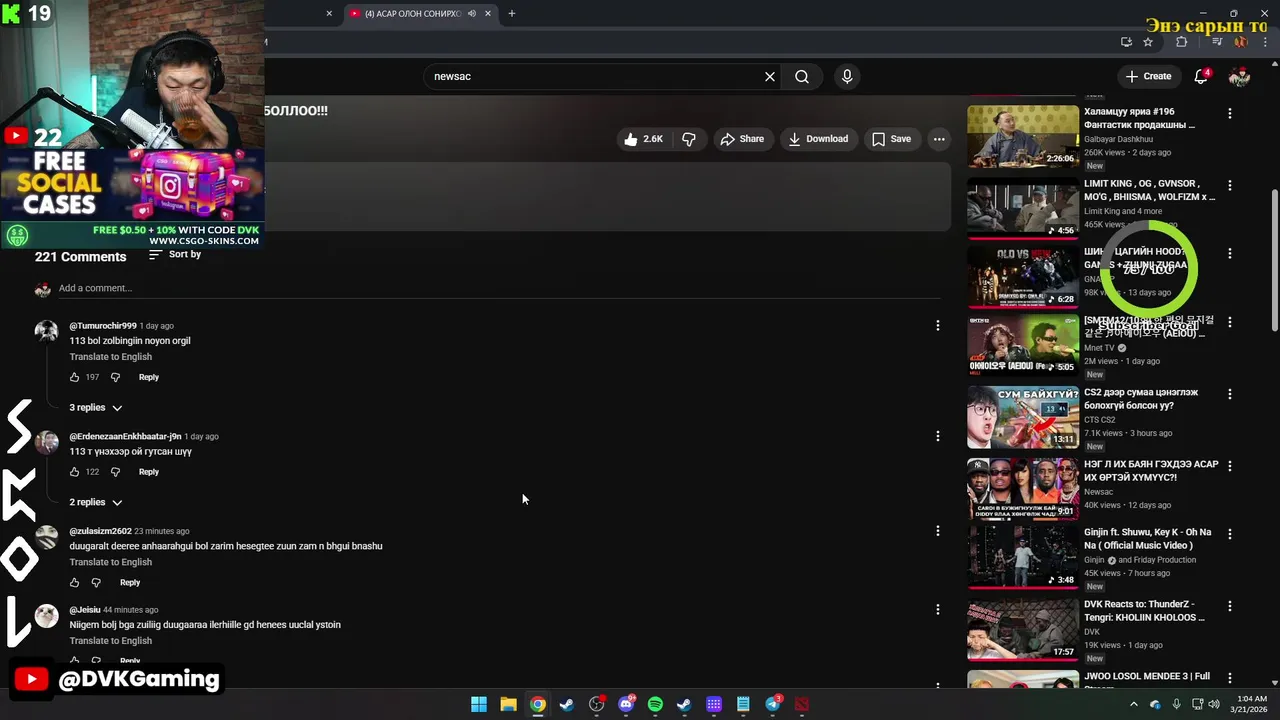Show hidden system tray icons
The height and width of the screenshot is (720, 1280).
(x=1133, y=704)
